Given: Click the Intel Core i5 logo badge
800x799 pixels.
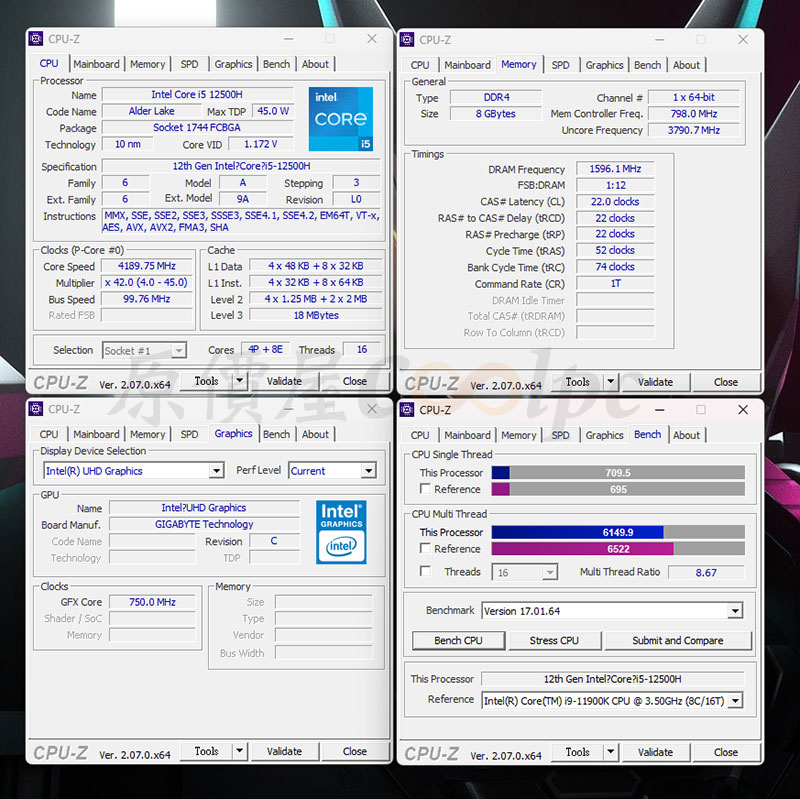Looking at the screenshot, I should click(341, 119).
